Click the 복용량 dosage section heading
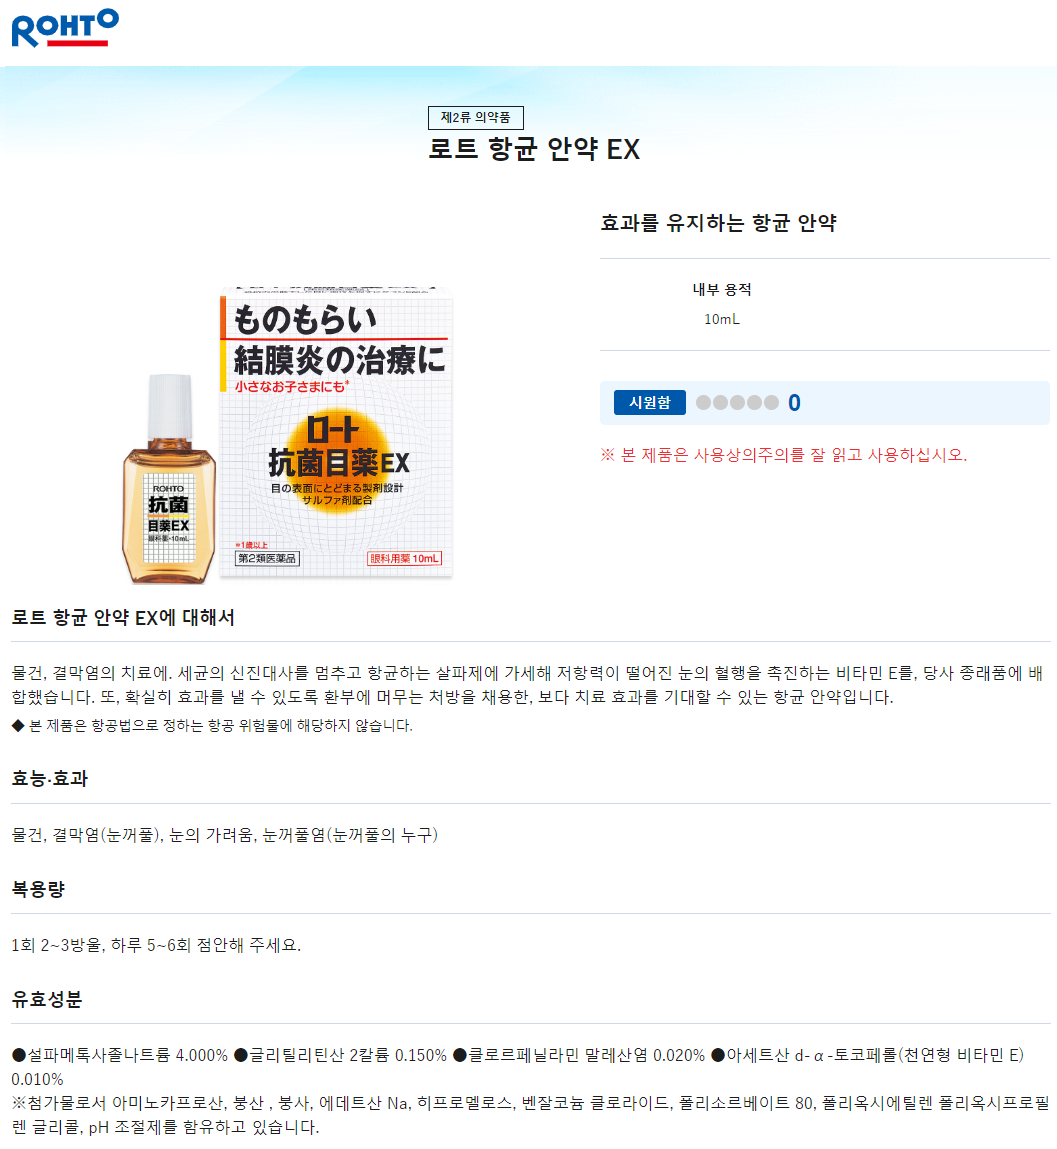The width and height of the screenshot is (1057, 1149). pos(38,889)
